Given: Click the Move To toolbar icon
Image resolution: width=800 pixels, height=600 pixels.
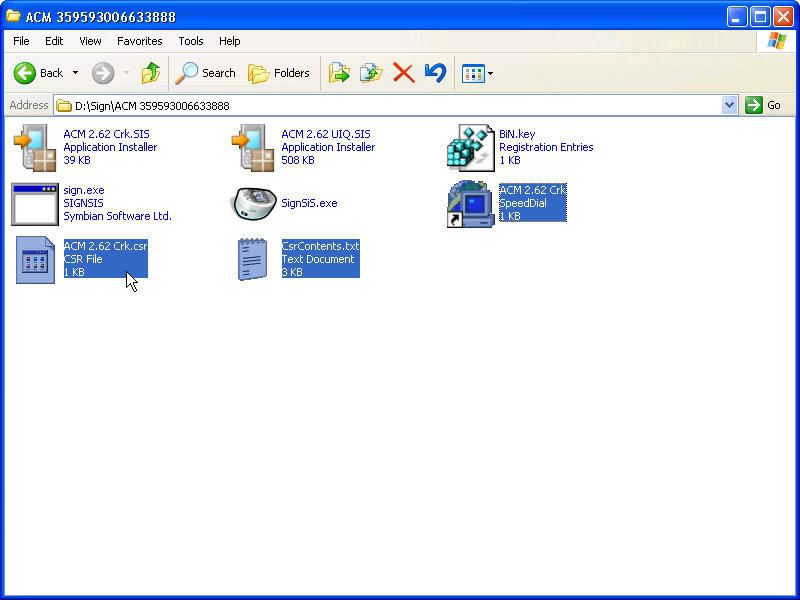Looking at the screenshot, I should pyautogui.click(x=340, y=73).
